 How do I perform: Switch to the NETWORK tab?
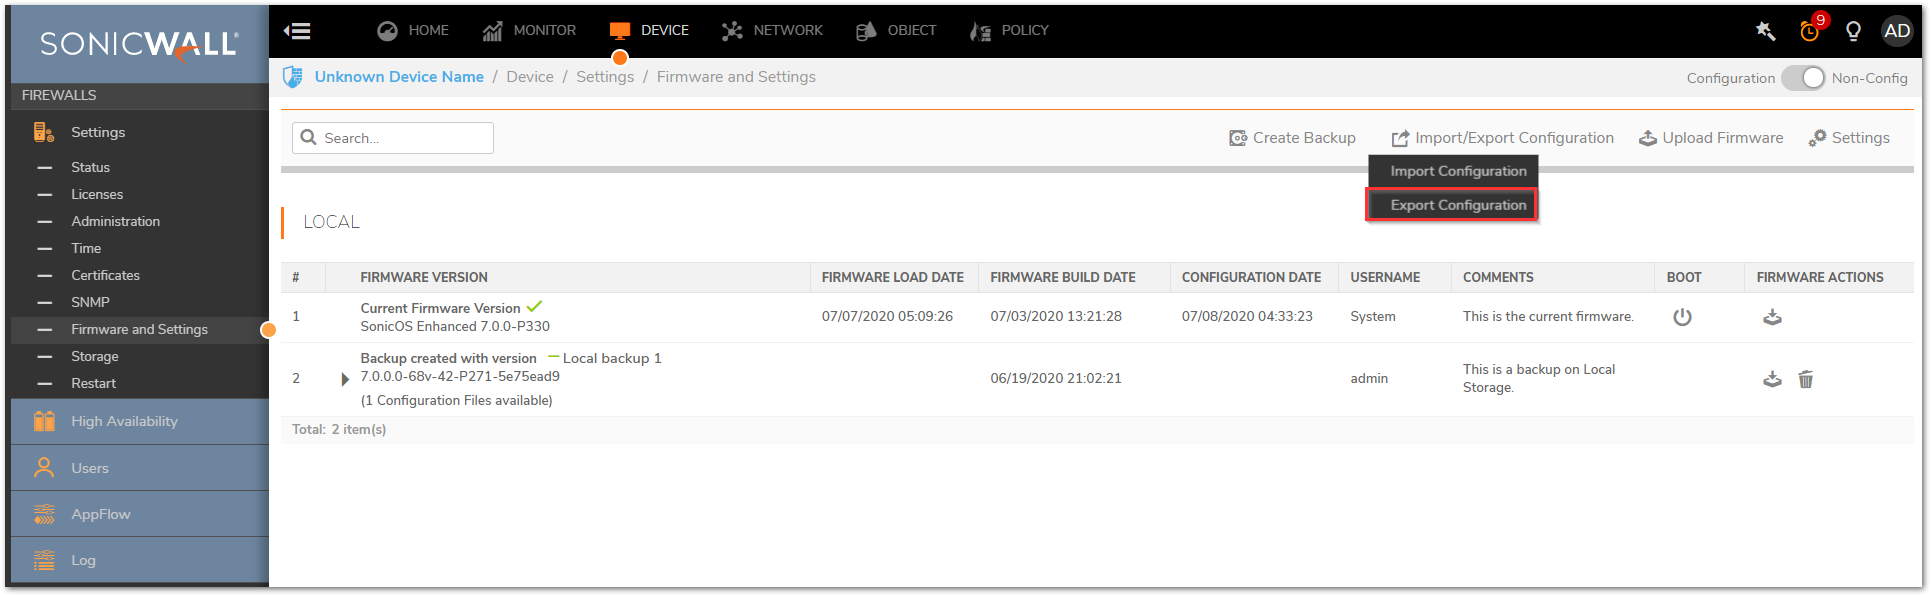pyautogui.click(x=772, y=31)
